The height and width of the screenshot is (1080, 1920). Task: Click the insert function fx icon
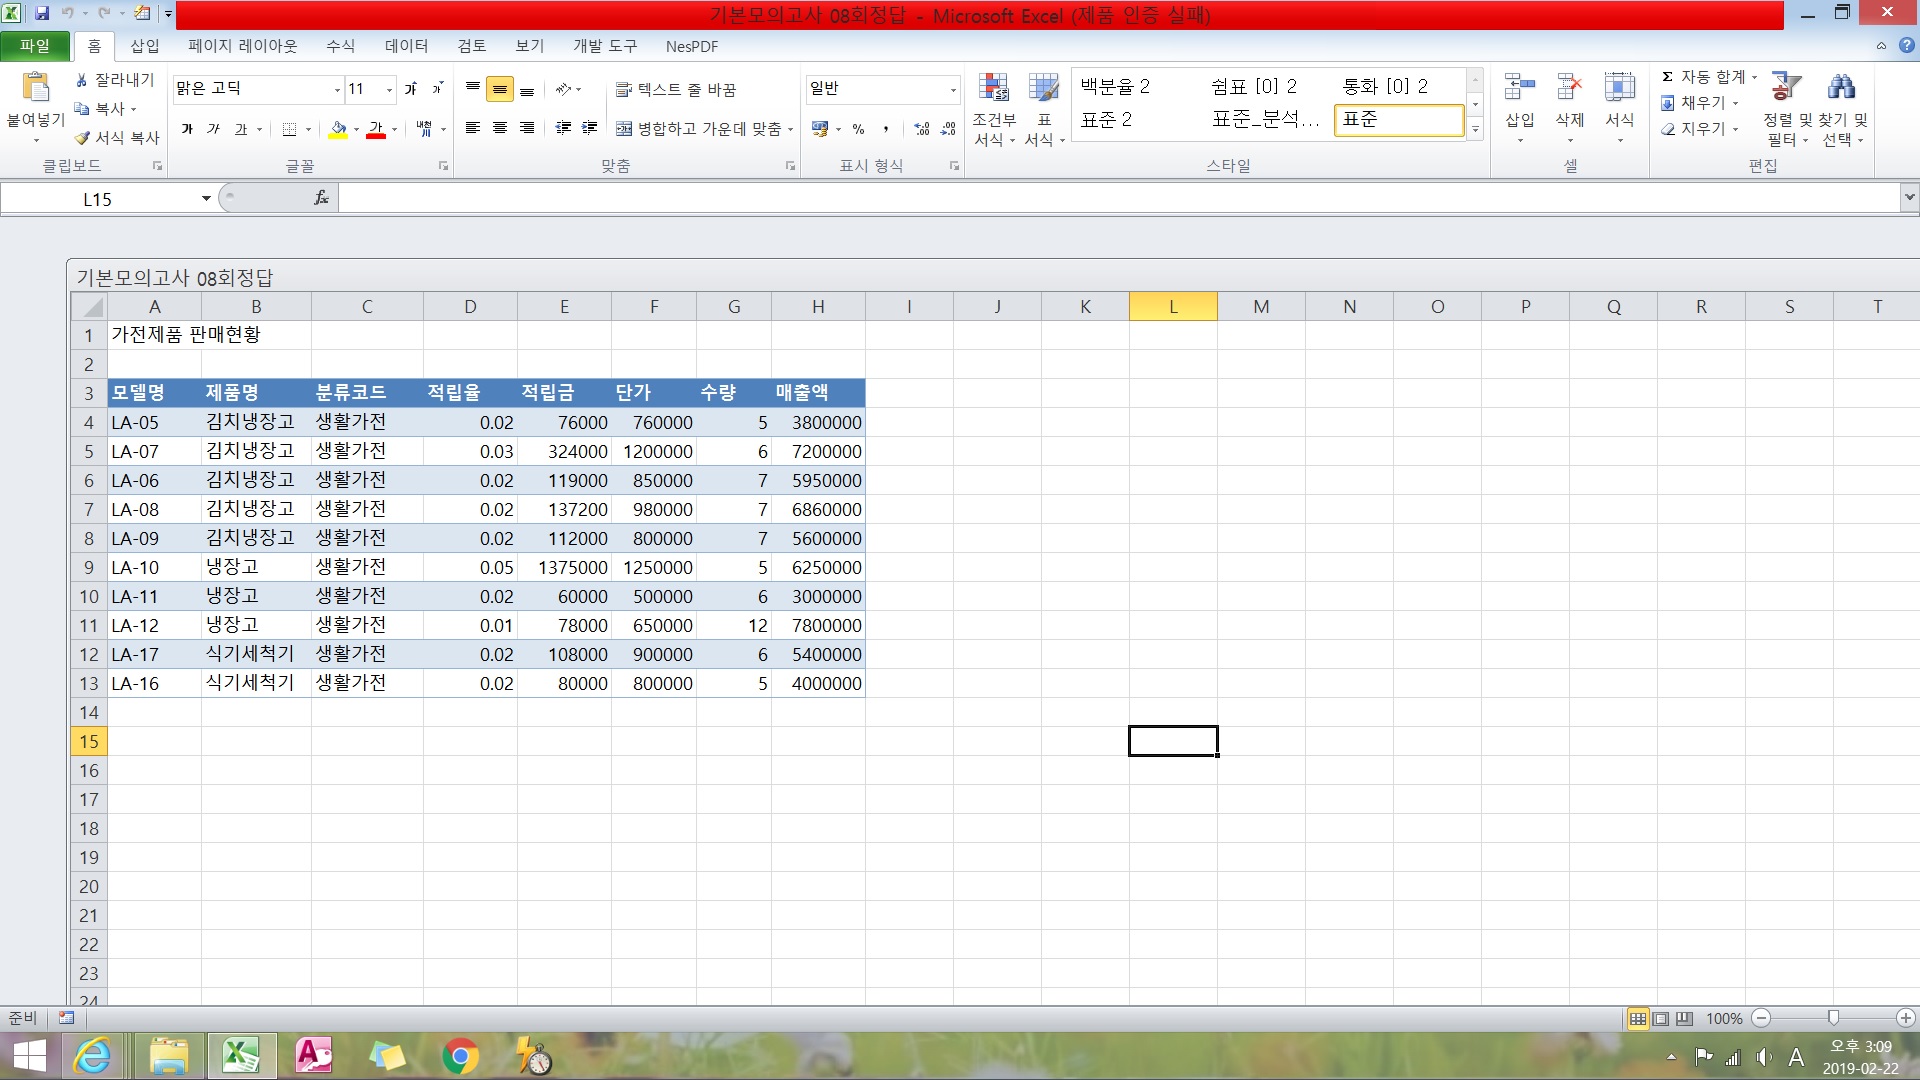(x=321, y=198)
